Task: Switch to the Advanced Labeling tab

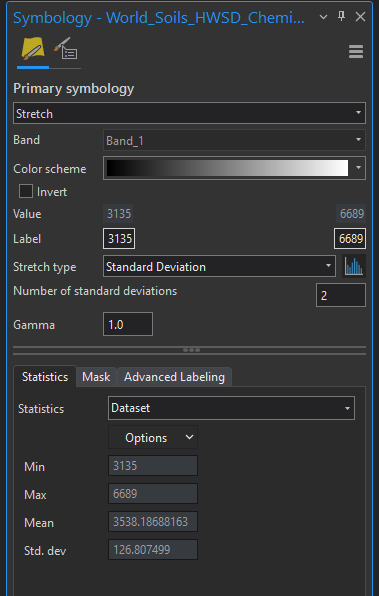Action: tap(174, 377)
